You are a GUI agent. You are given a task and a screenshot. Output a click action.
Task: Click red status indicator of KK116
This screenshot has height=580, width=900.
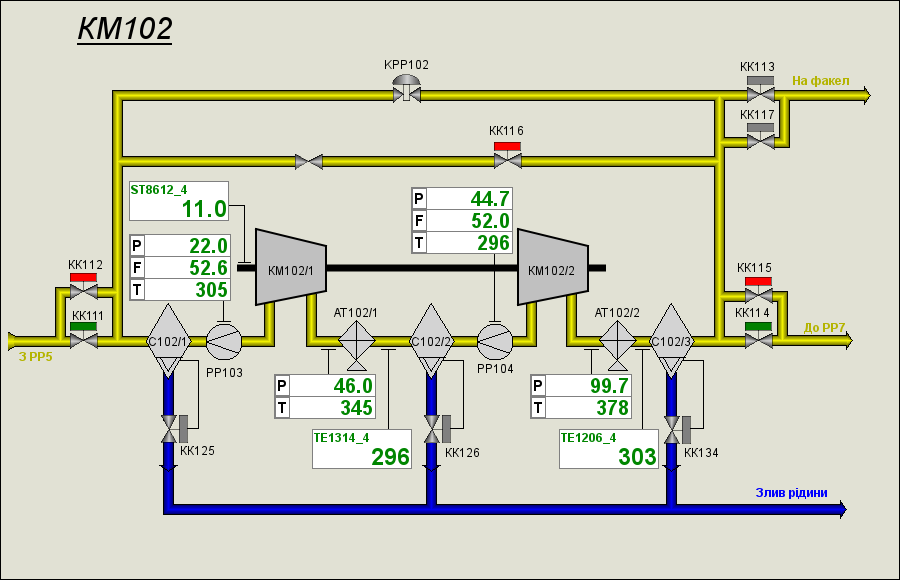click(507, 147)
